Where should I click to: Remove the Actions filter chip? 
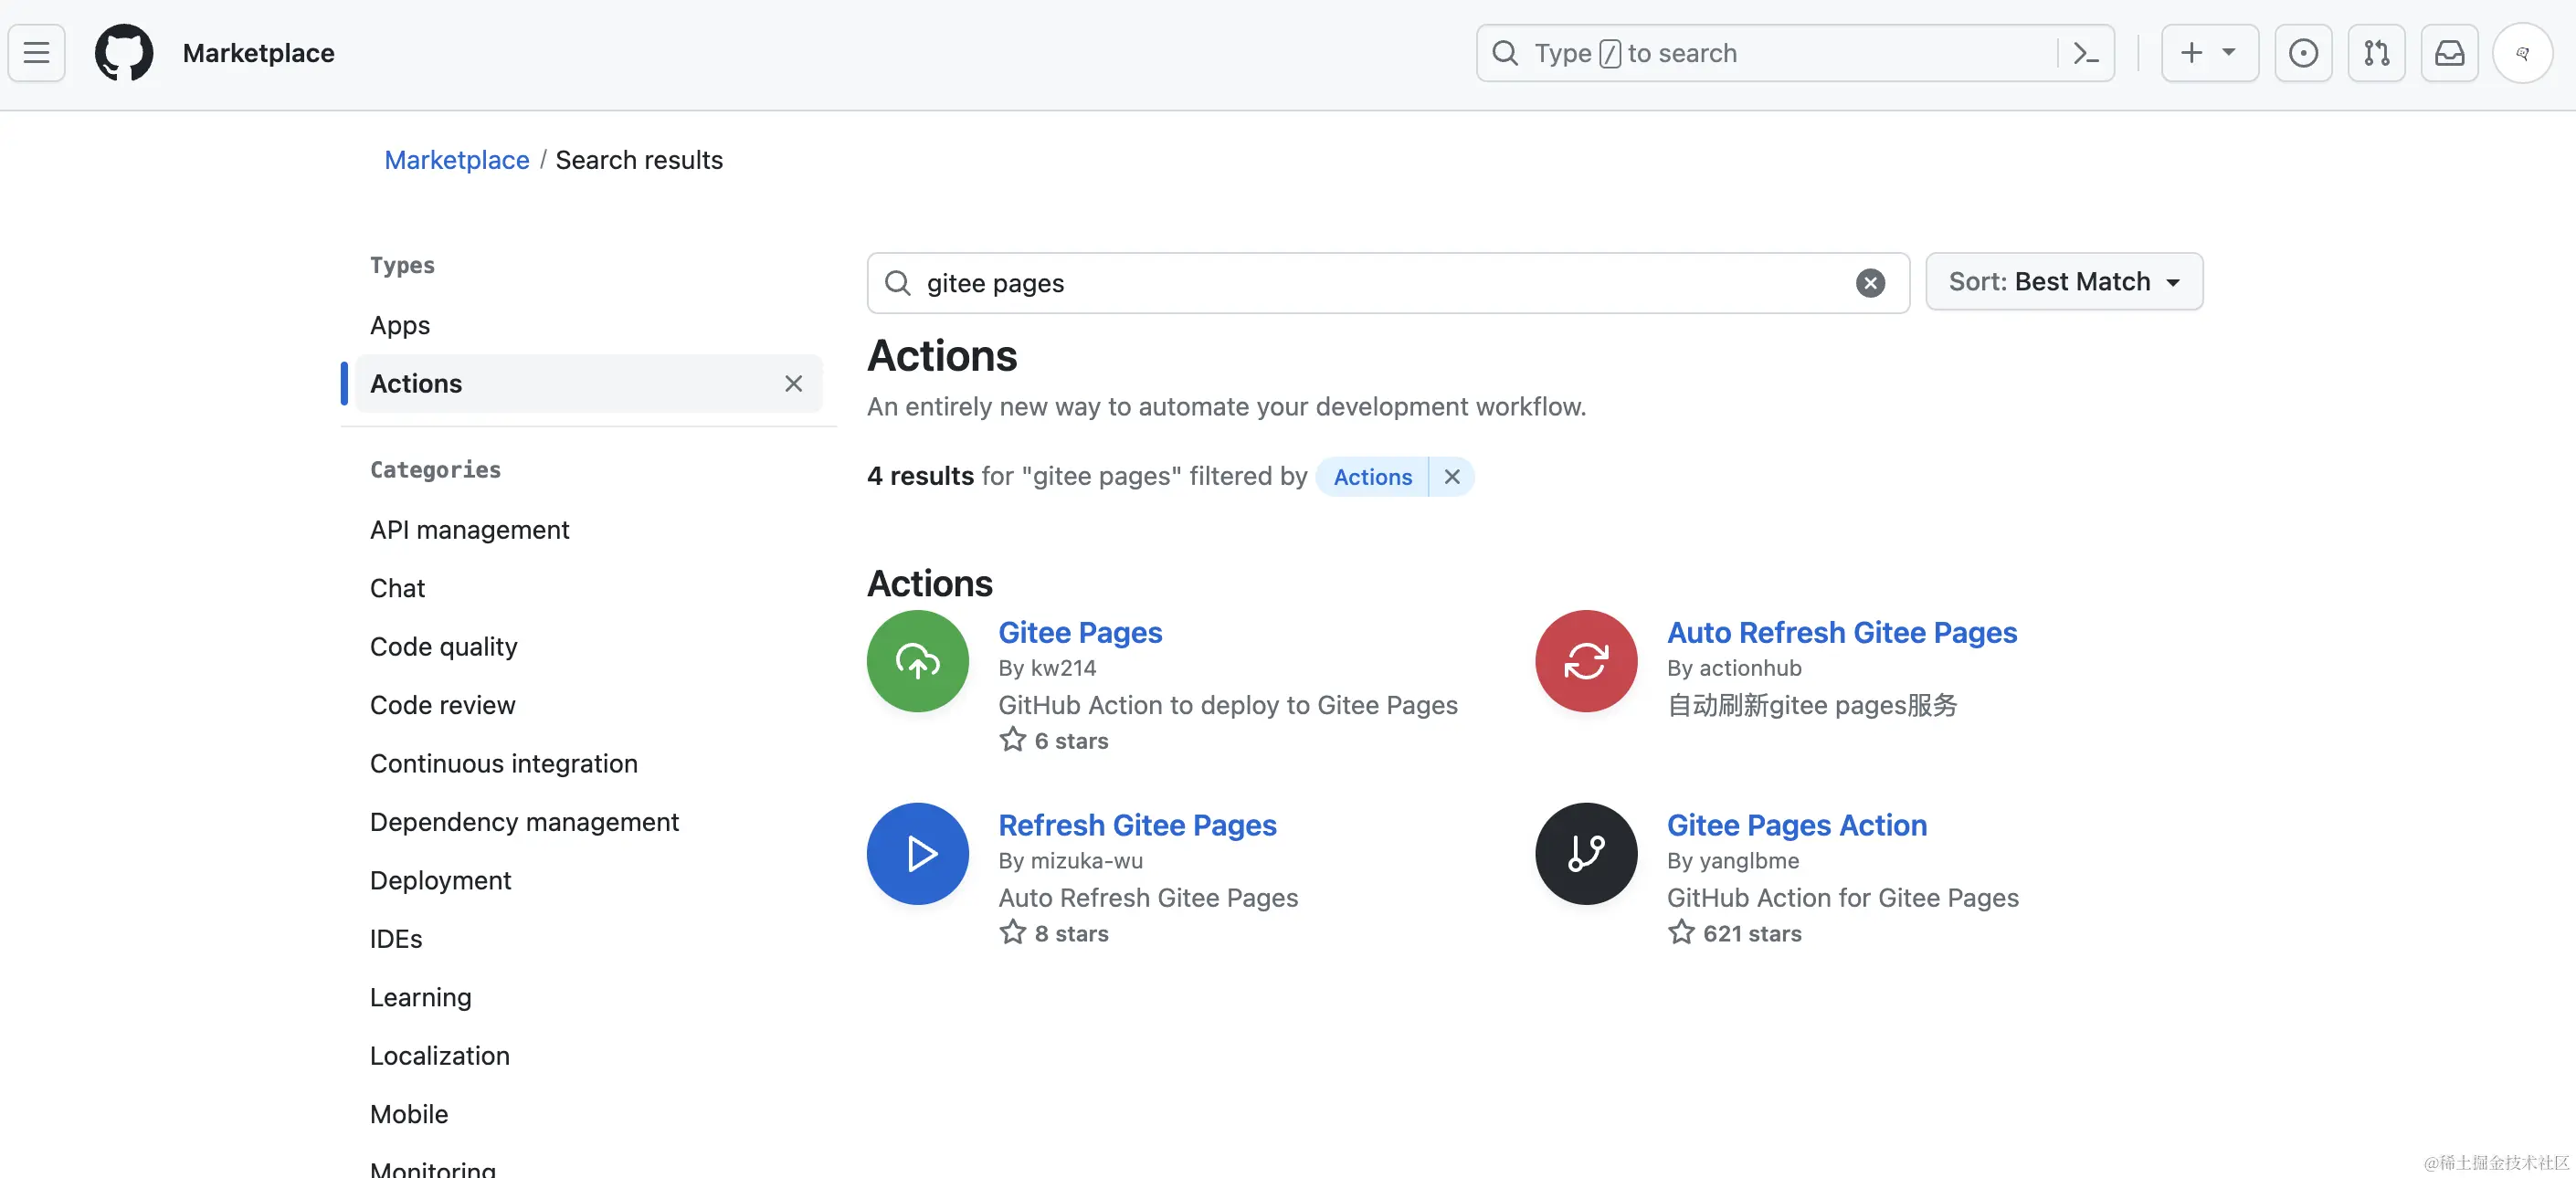(1452, 477)
